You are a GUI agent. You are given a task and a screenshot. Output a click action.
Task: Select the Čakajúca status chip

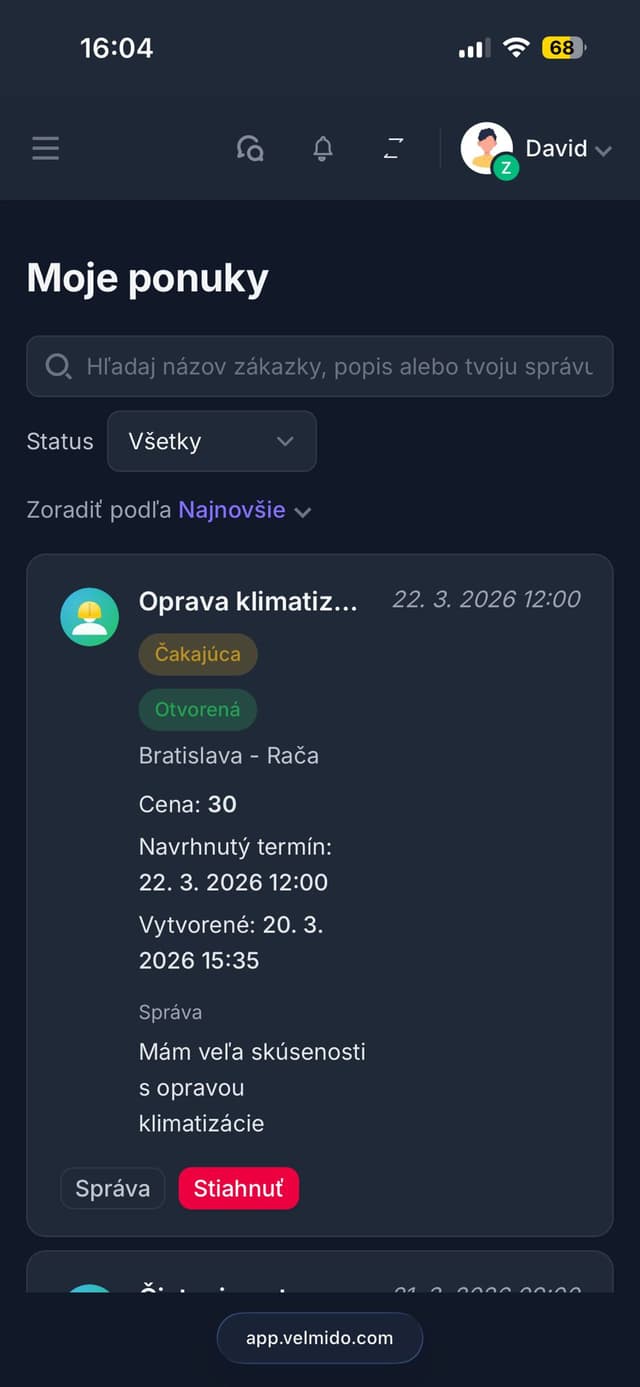197,654
